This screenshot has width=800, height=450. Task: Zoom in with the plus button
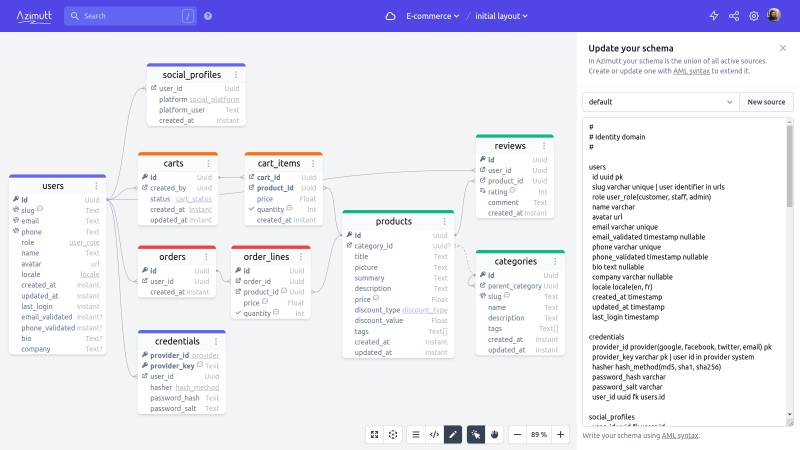click(x=560, y=435)
